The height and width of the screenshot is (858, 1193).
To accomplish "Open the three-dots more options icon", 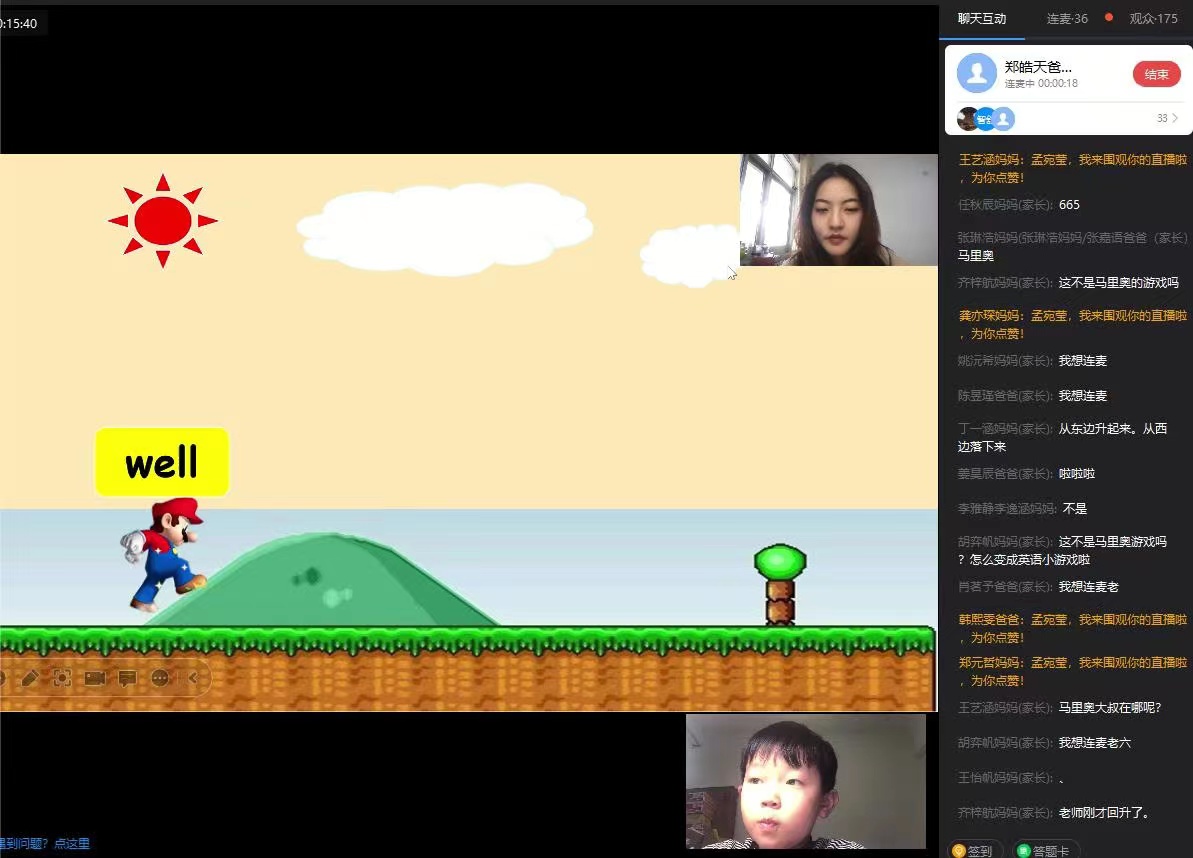I will coord(160,678).
